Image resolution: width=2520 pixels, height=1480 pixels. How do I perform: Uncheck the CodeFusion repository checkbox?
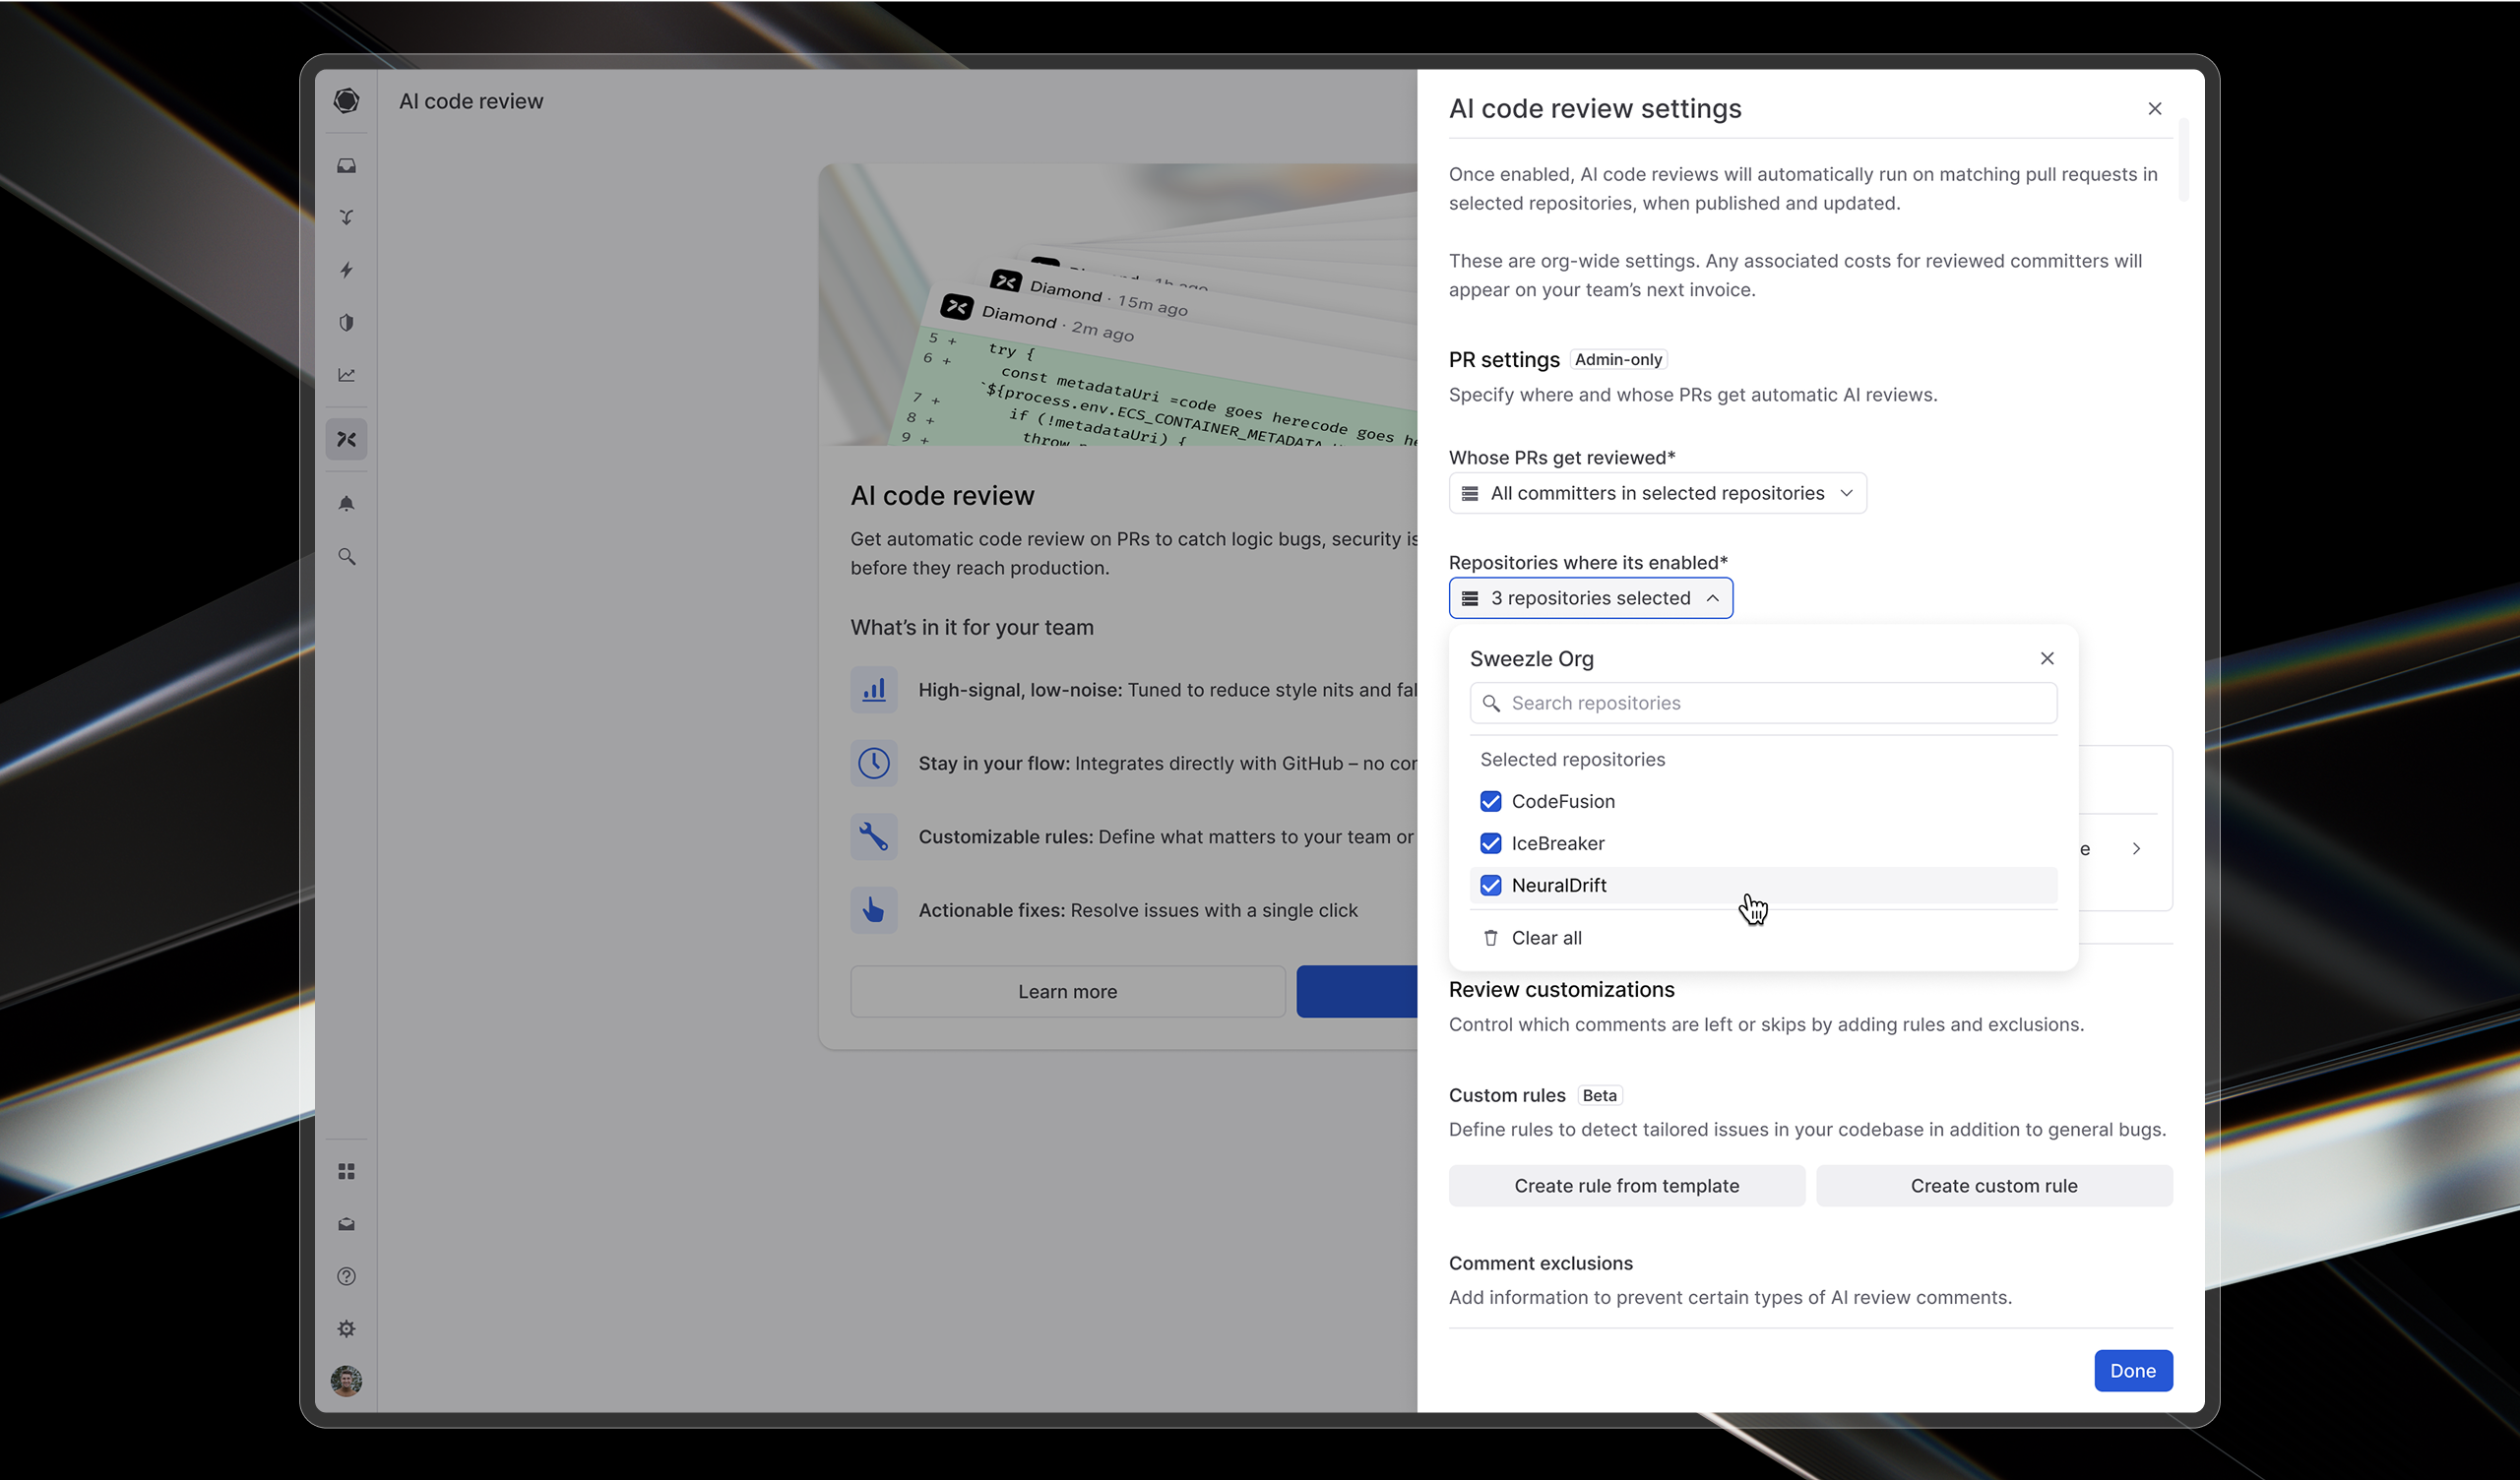click(1490, 802)
